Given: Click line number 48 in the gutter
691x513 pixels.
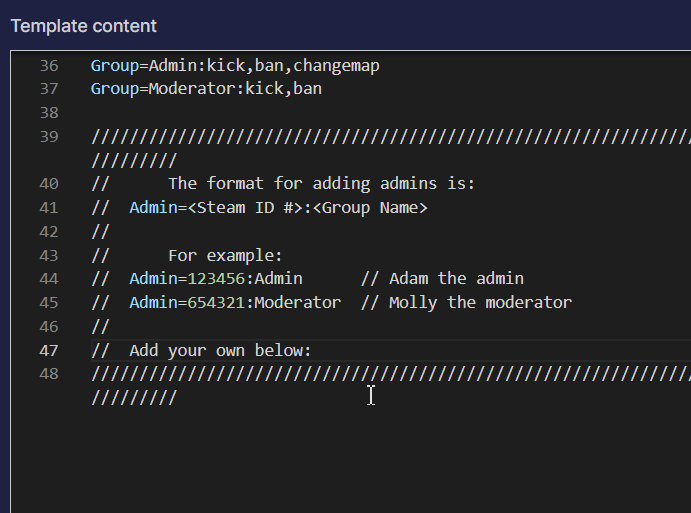Looking at the screenshot, I should coord(48,374).
